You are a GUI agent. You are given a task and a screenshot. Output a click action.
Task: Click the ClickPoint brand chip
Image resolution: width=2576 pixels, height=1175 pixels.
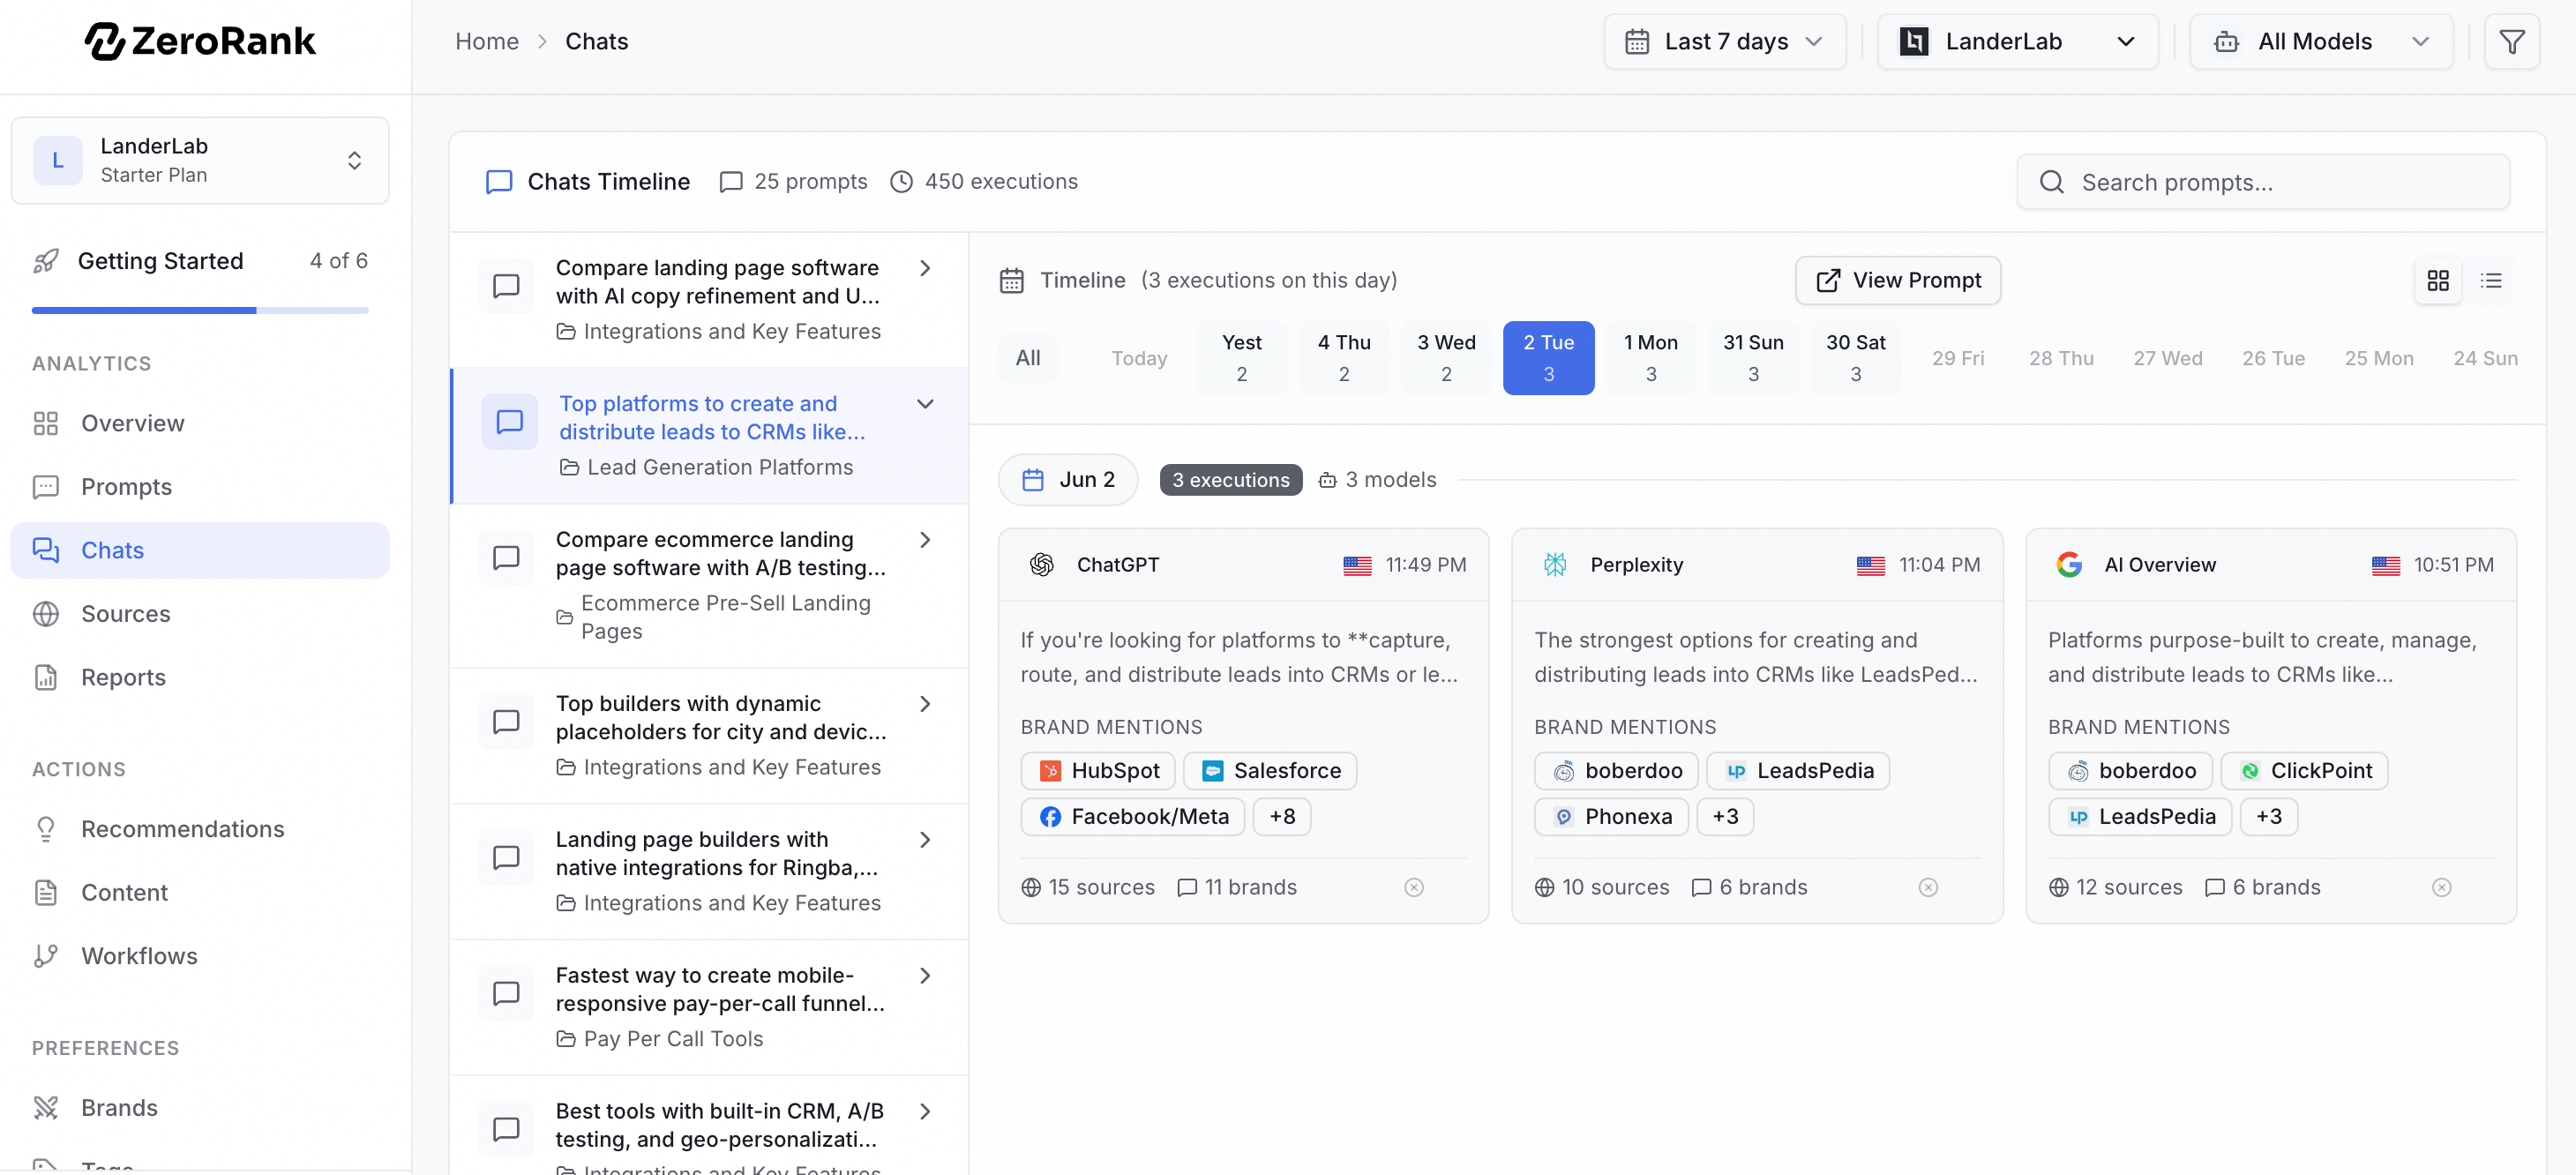point(2304,771)
